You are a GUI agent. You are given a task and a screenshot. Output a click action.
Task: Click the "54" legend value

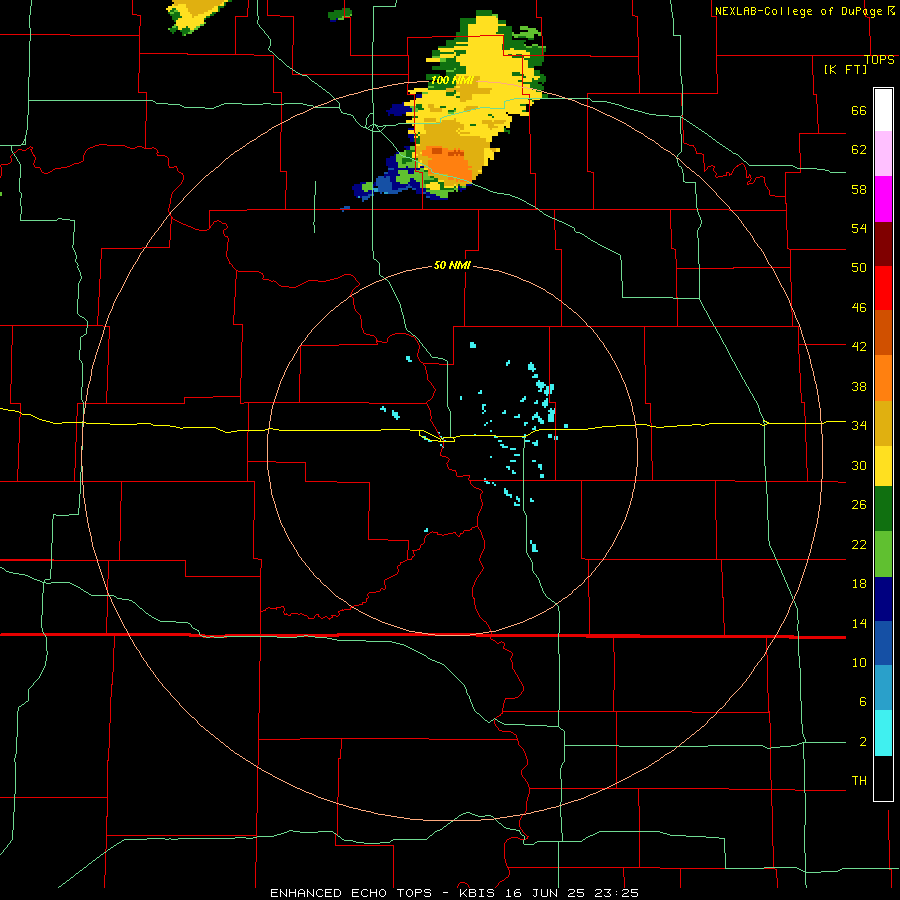859,228
